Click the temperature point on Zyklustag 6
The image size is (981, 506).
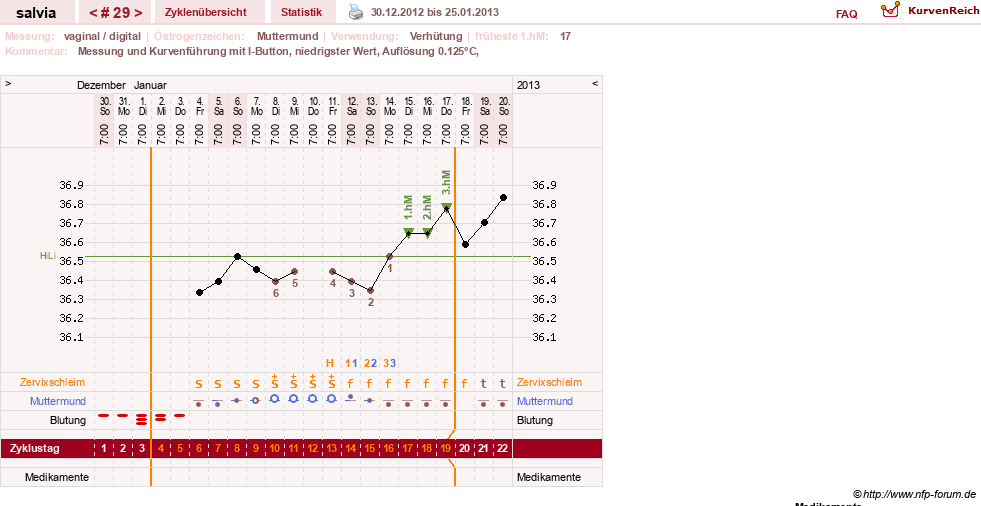(200, 292)
